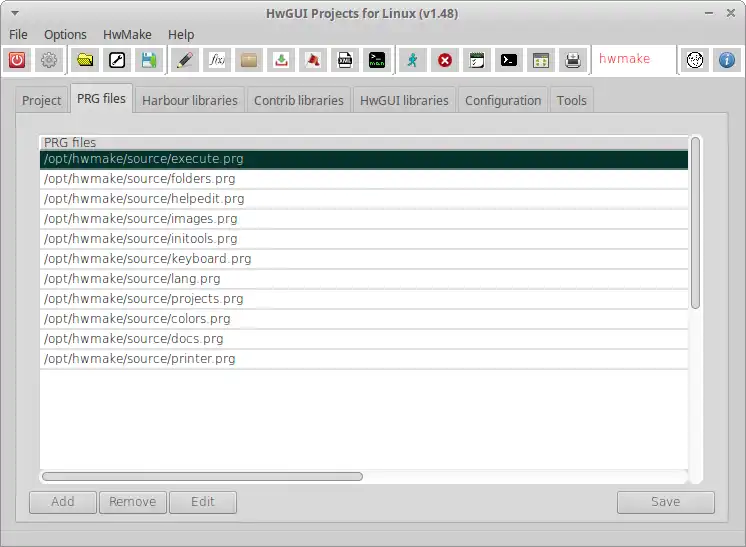
Task: Switch to HwGUI libraries tab
Action: (x=404, y=100)
